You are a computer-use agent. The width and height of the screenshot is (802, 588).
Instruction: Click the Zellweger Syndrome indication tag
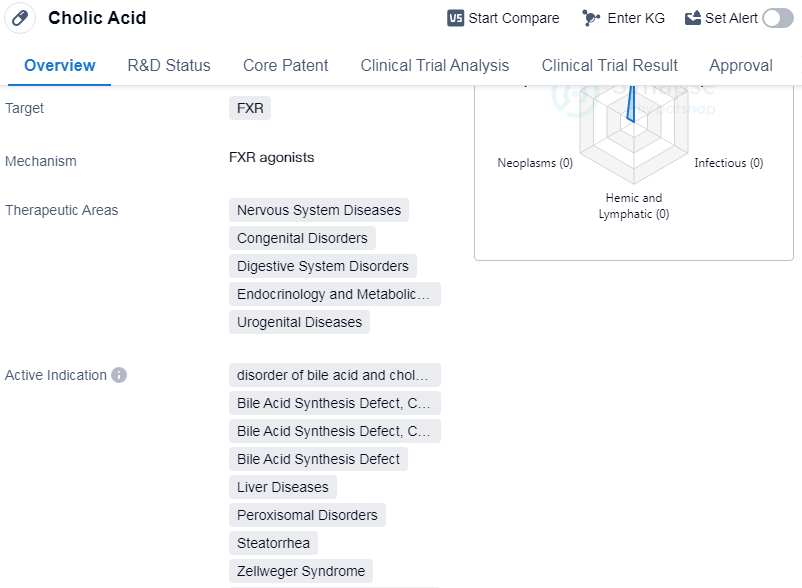[300, 571]
